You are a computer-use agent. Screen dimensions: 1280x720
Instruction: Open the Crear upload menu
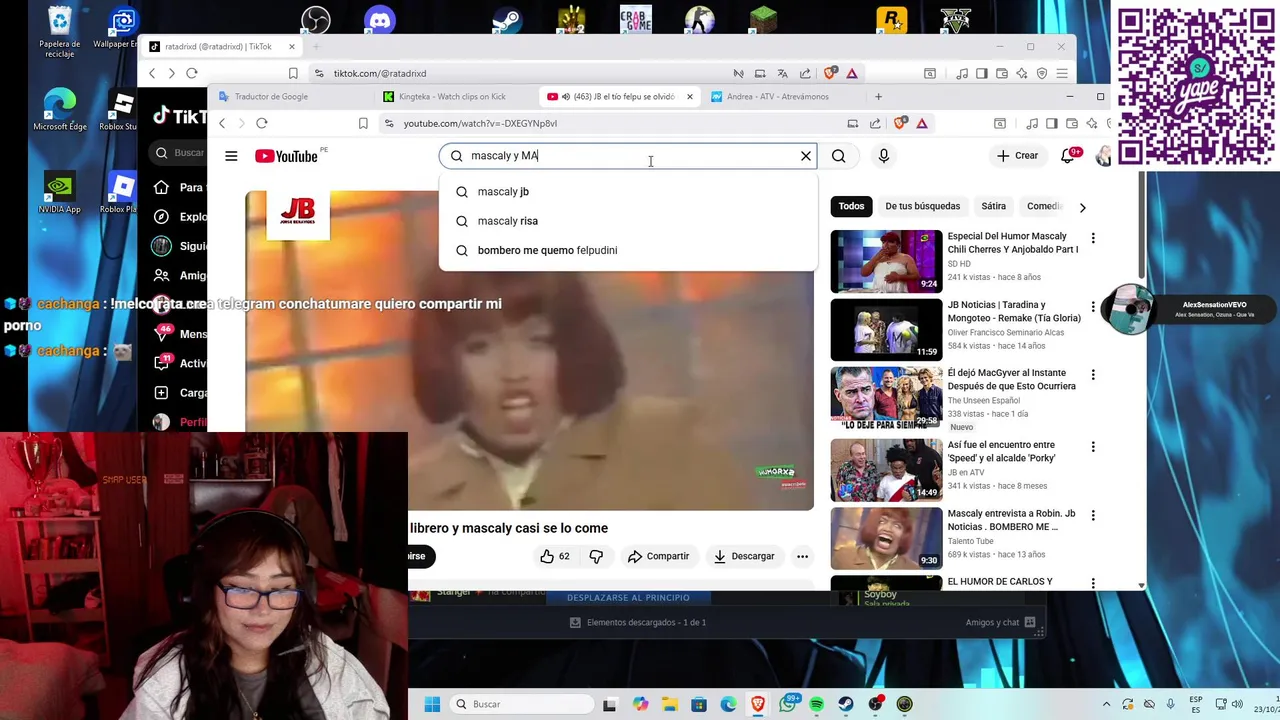click(x=1017, y=156)
